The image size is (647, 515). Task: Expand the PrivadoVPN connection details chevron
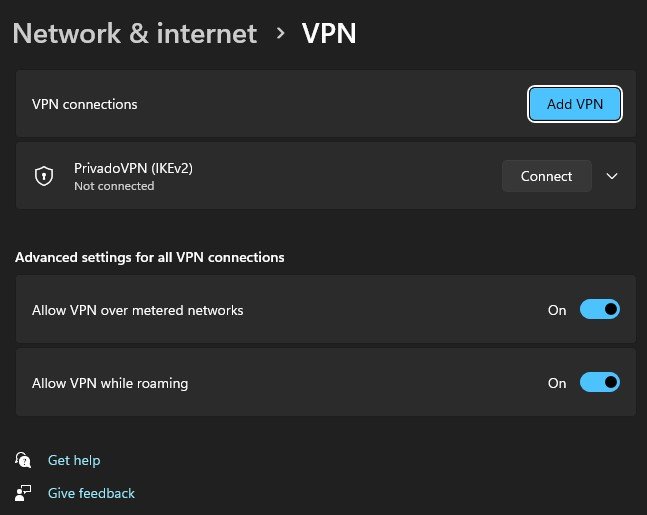[613, 176]
